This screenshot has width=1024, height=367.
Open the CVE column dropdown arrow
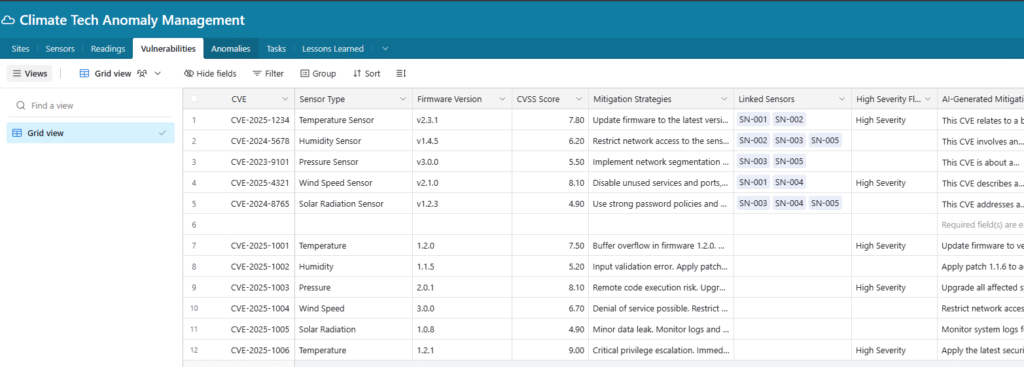(285, 99)
